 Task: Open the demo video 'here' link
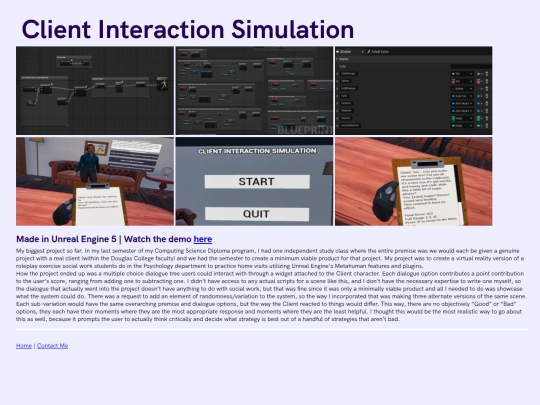[x=202, y=239]
